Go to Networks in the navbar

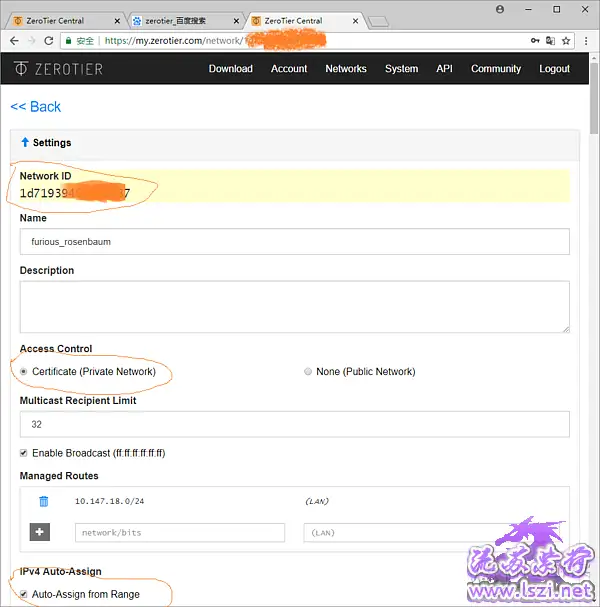click(346, 69)
